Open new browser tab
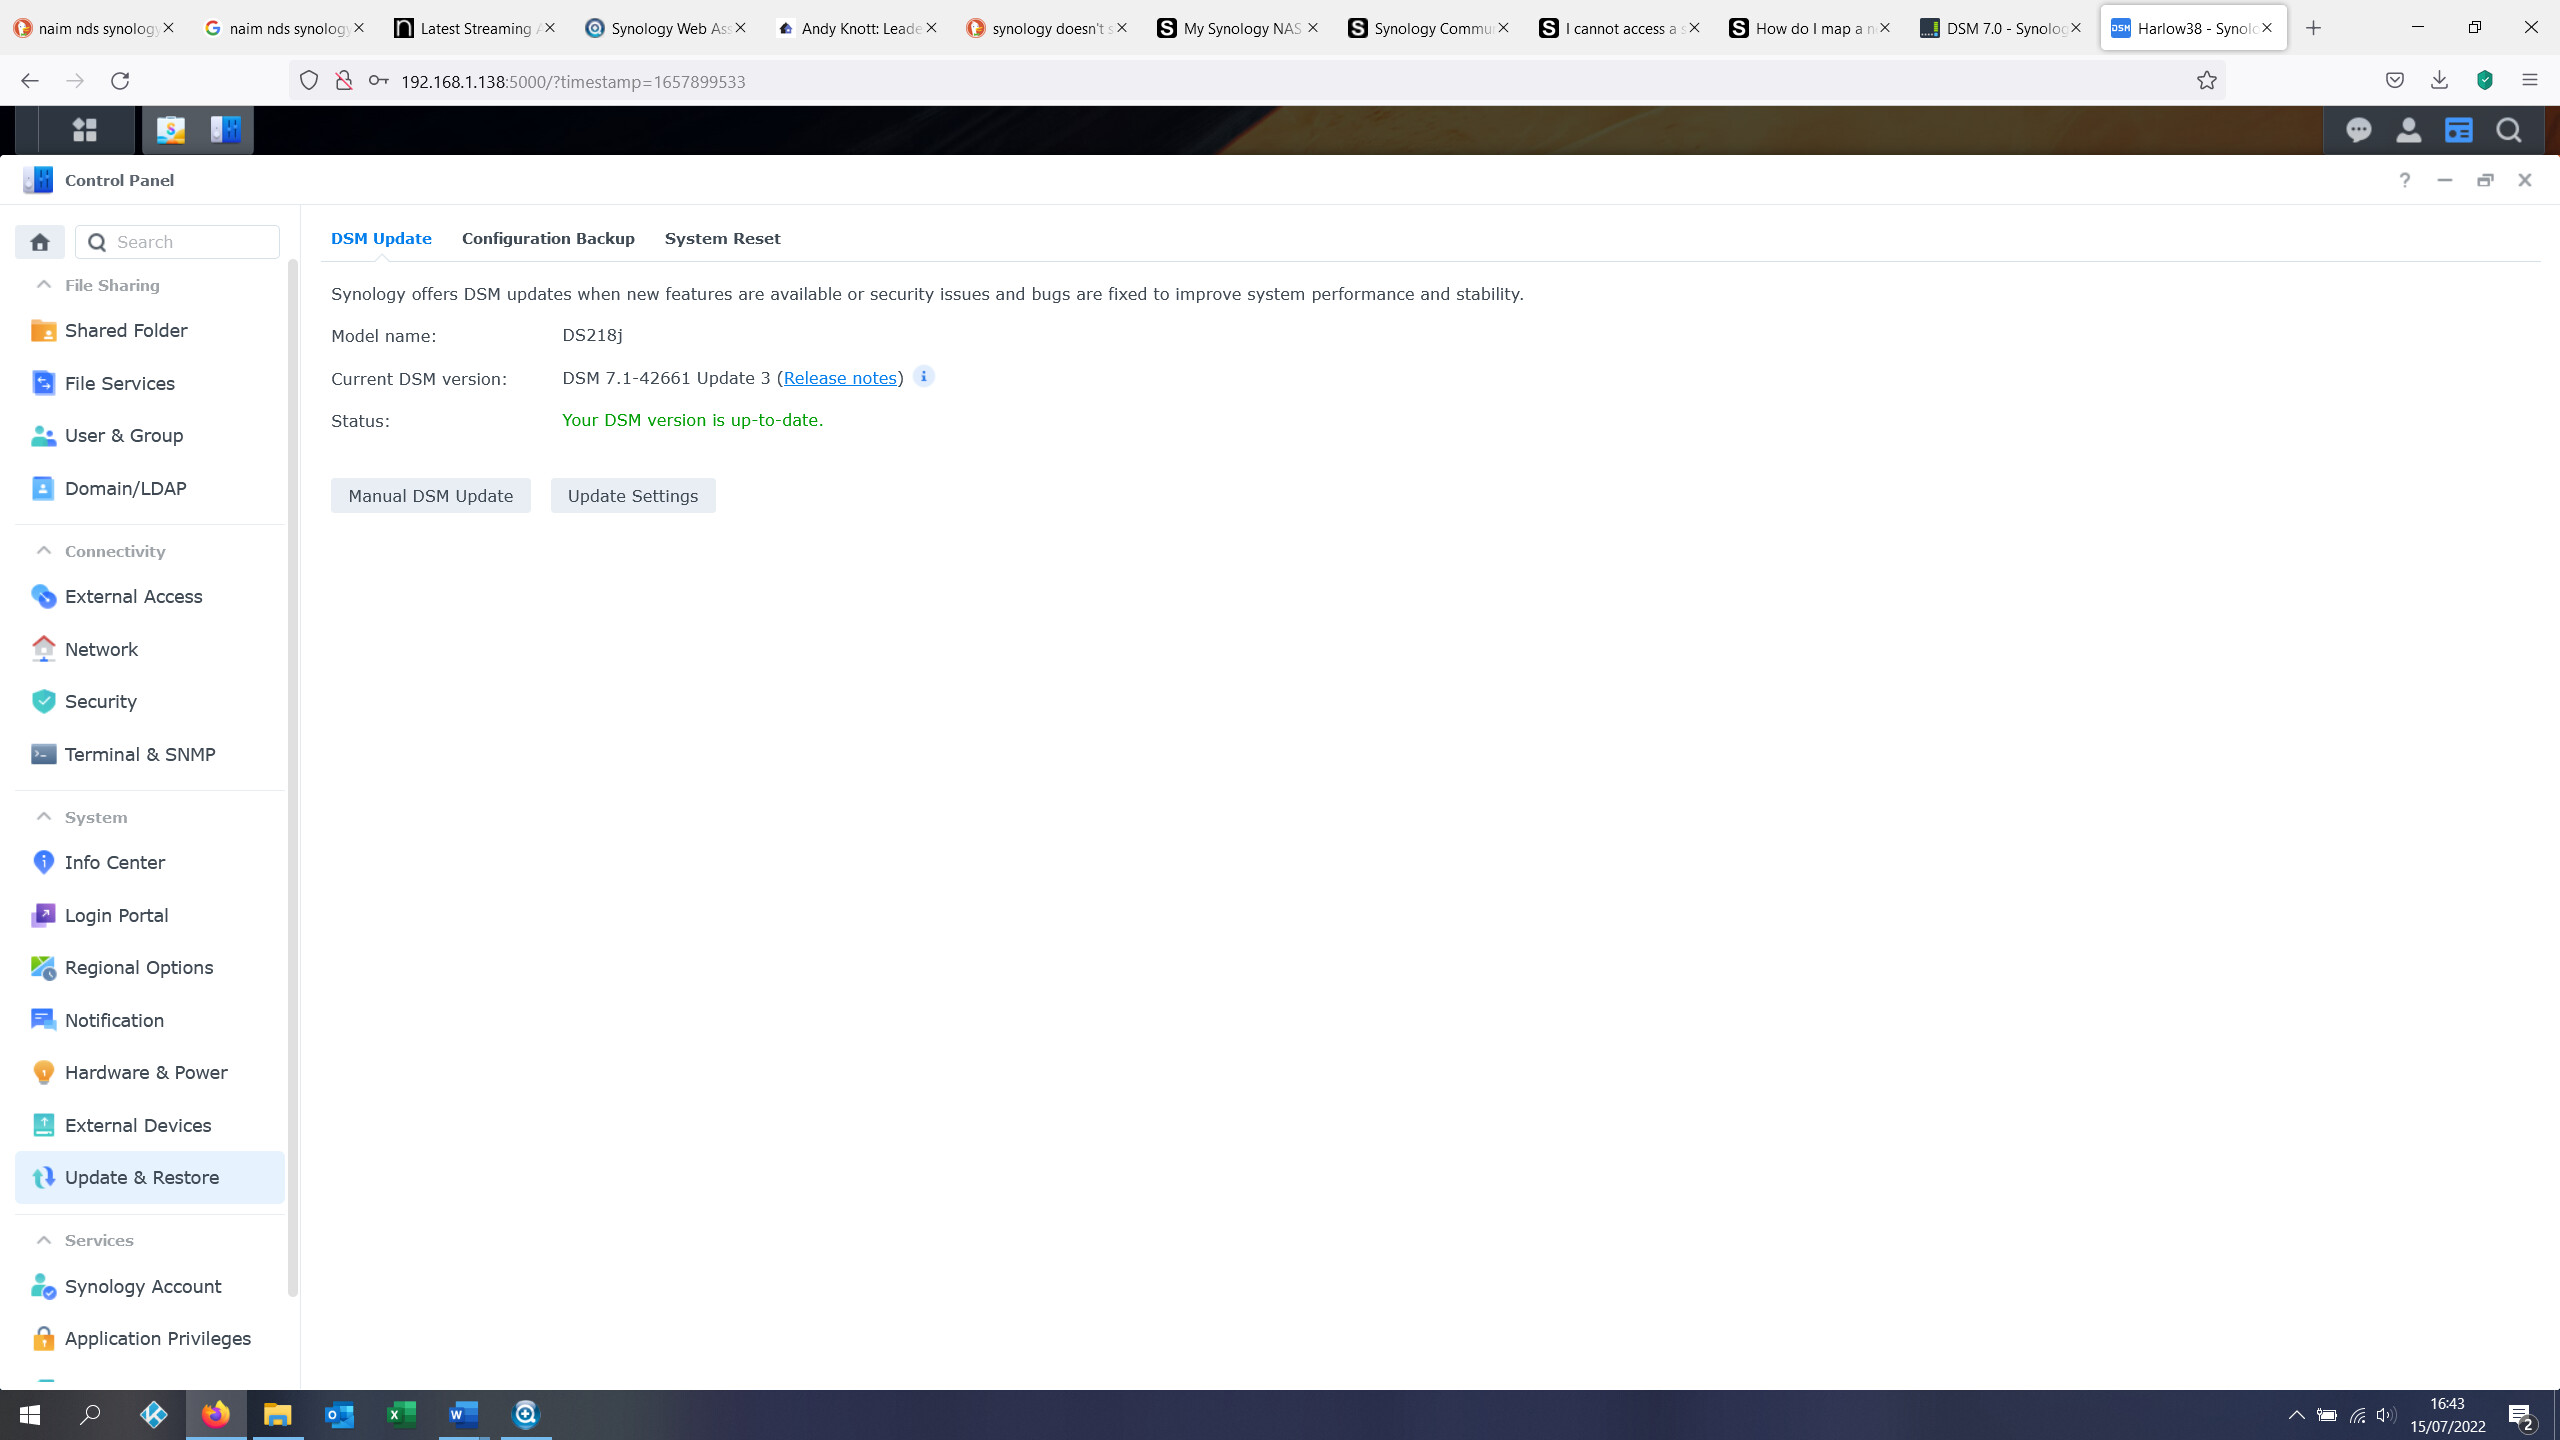Screen dimensions: 2560x1440 2313,28
